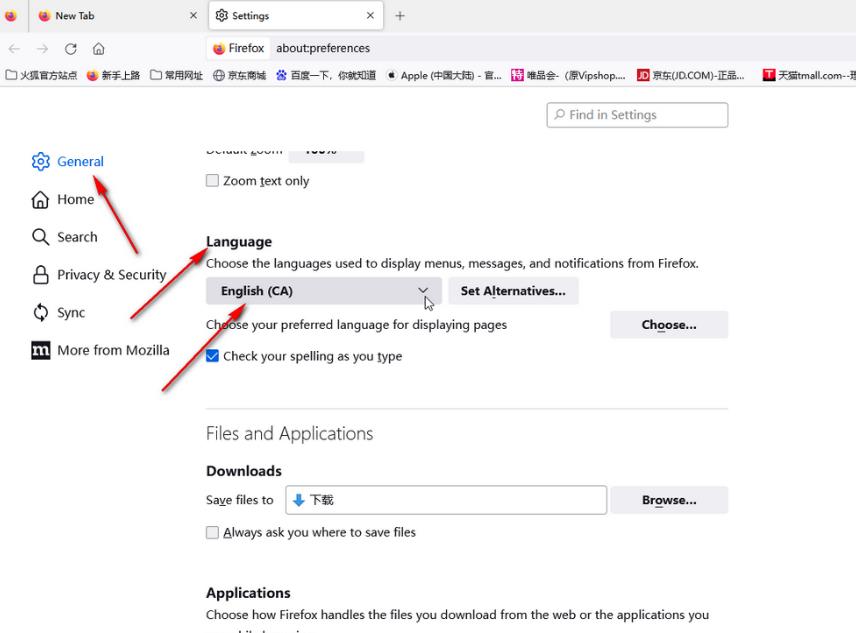Open Privacy & Security settings

click(x=98, y=274)
